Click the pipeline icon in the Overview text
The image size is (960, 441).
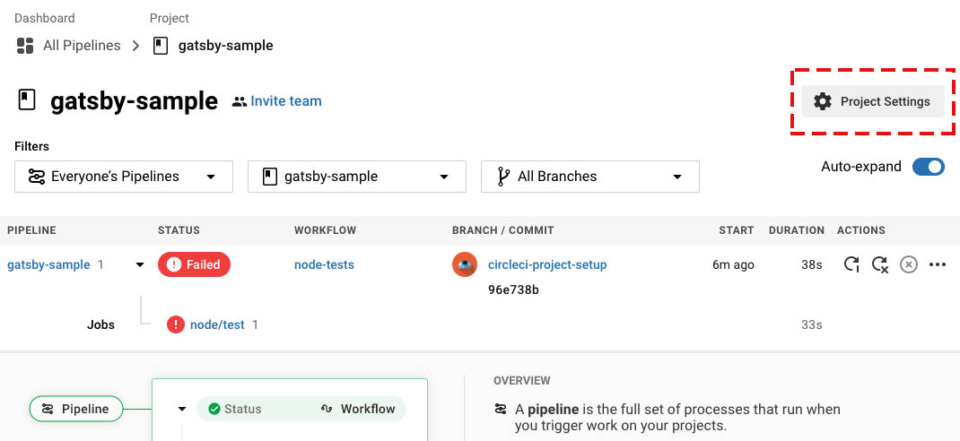click(500, 409)
